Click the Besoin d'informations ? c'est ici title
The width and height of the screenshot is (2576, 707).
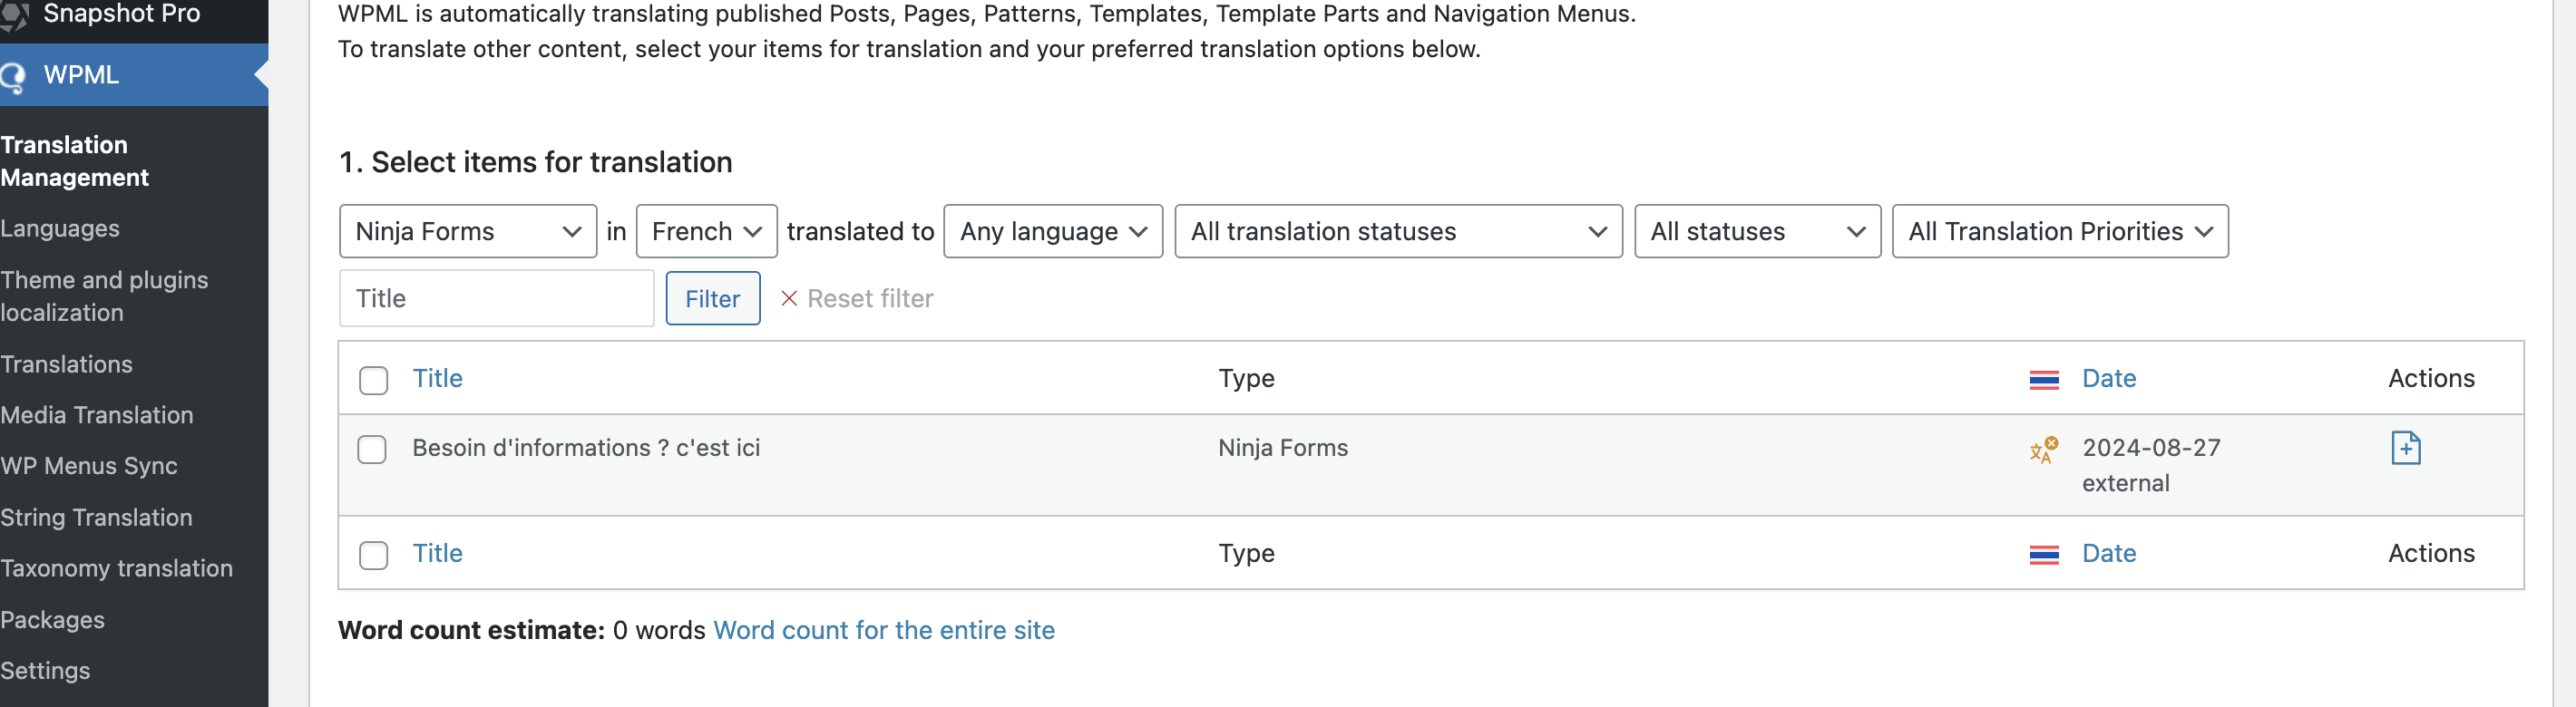point(586,448)
